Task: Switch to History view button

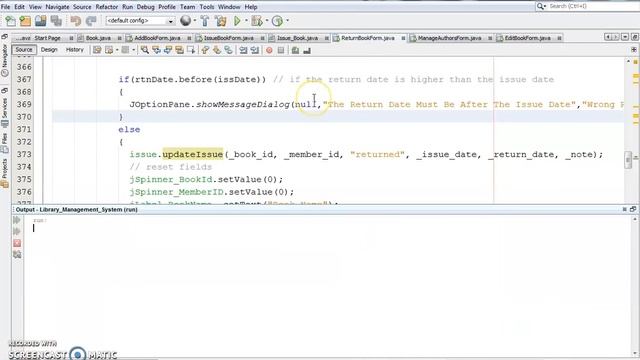Action: coord(75,50)
